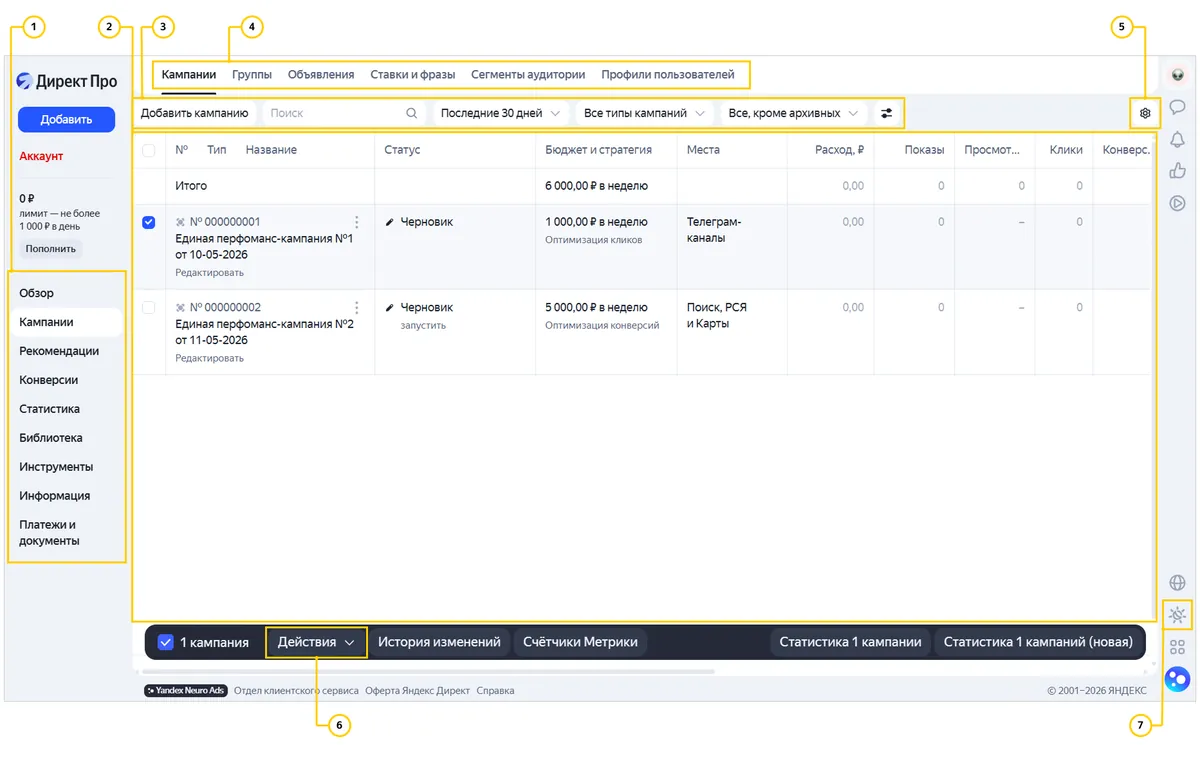Expand the 'Действия' dropdown in the bottom bar

pyautogui.click(x=316, y=642)
